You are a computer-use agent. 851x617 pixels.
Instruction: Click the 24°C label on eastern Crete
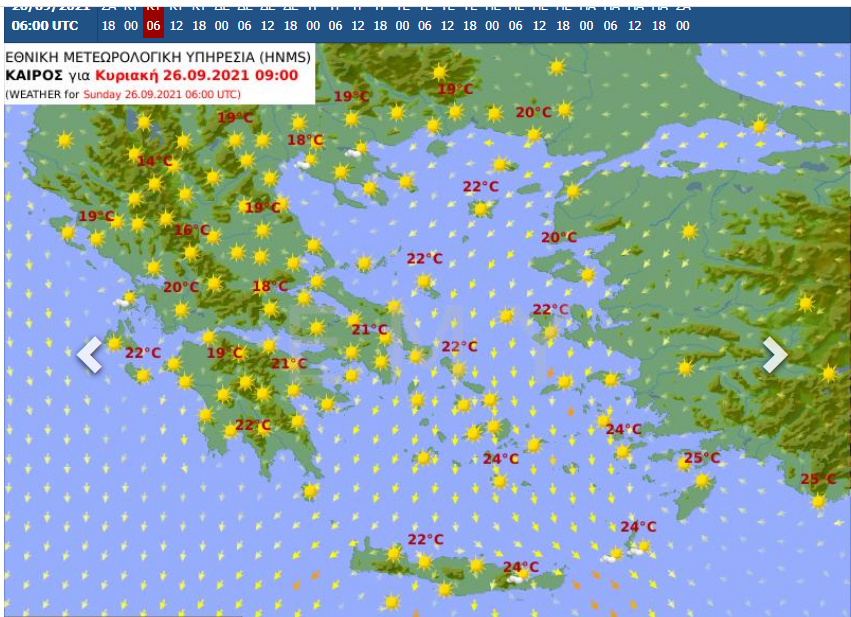[520, 567]
